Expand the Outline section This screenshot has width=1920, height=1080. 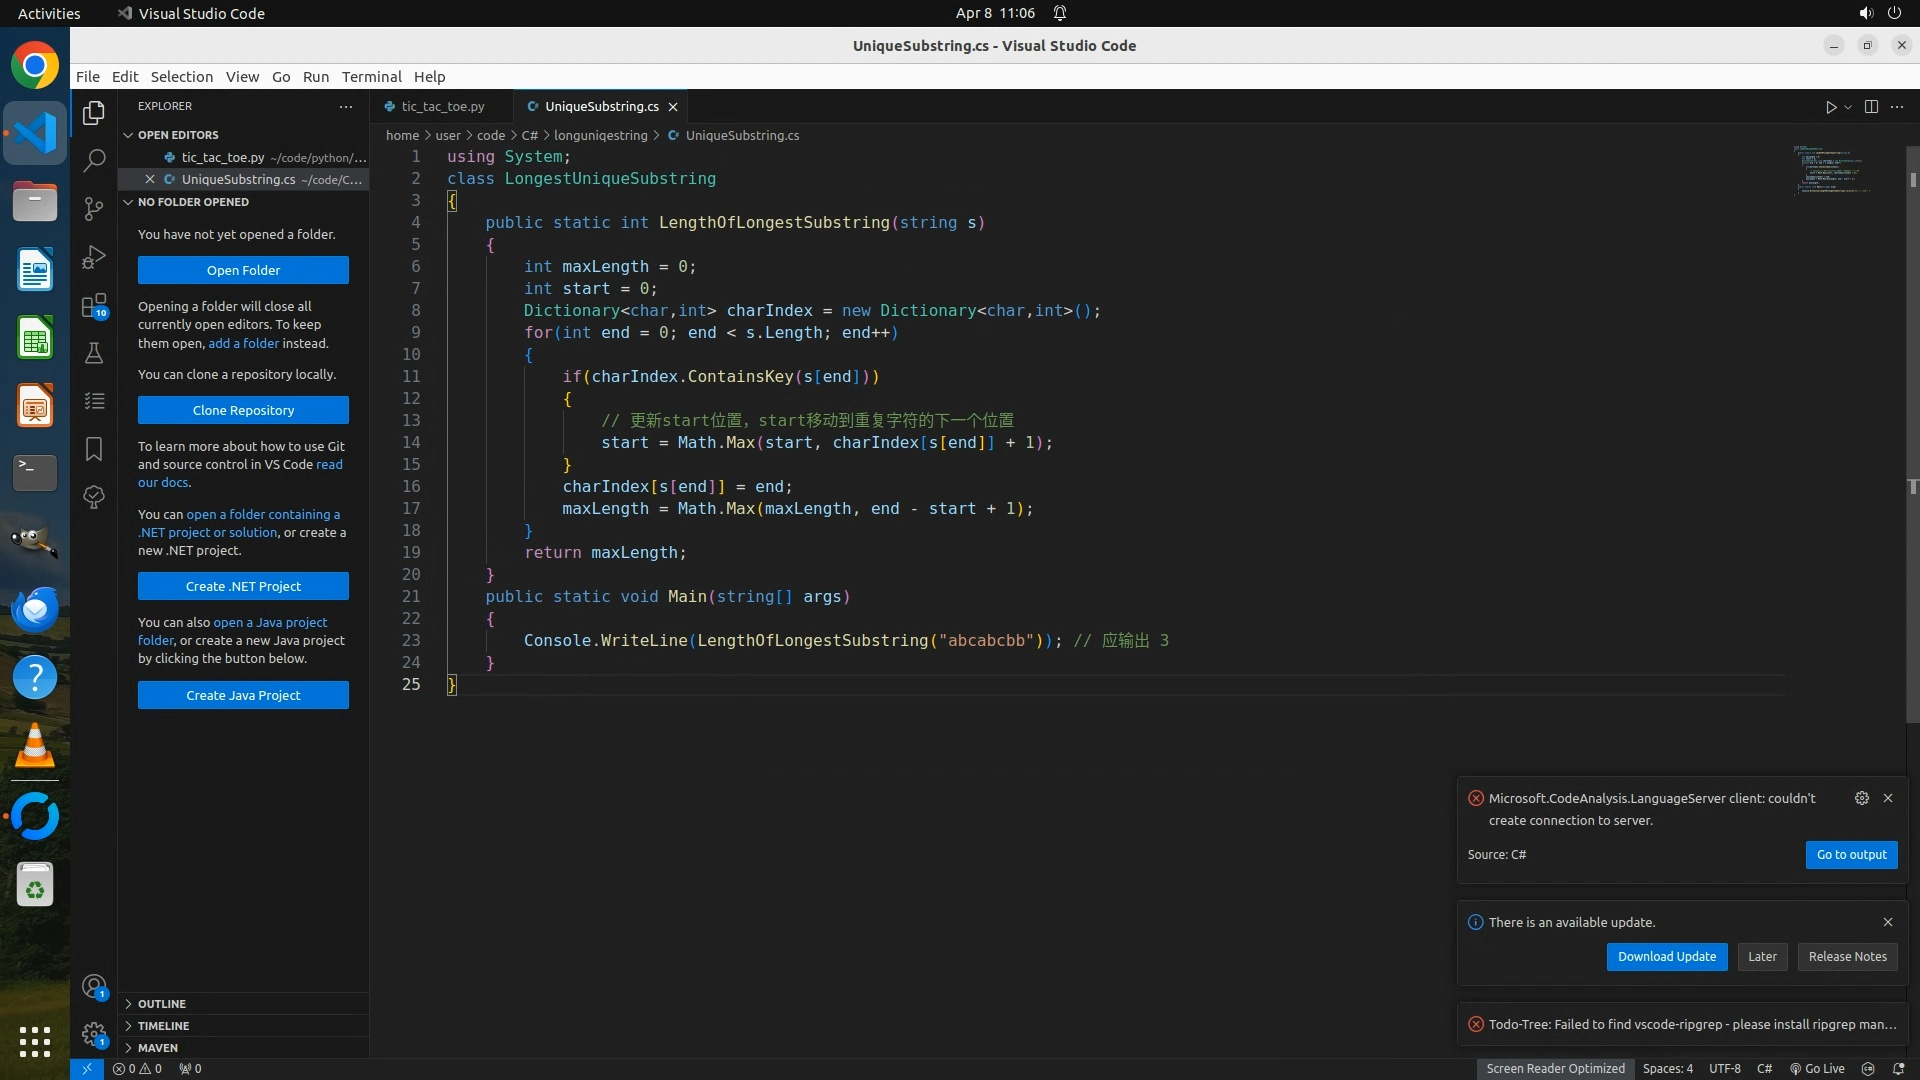[162, 1003]
